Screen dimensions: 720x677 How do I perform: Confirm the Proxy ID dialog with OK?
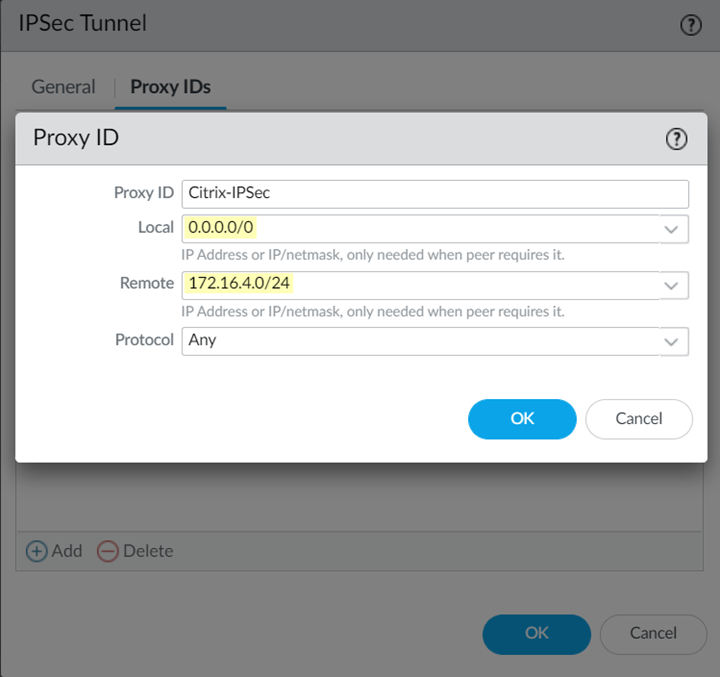[522, 419]
